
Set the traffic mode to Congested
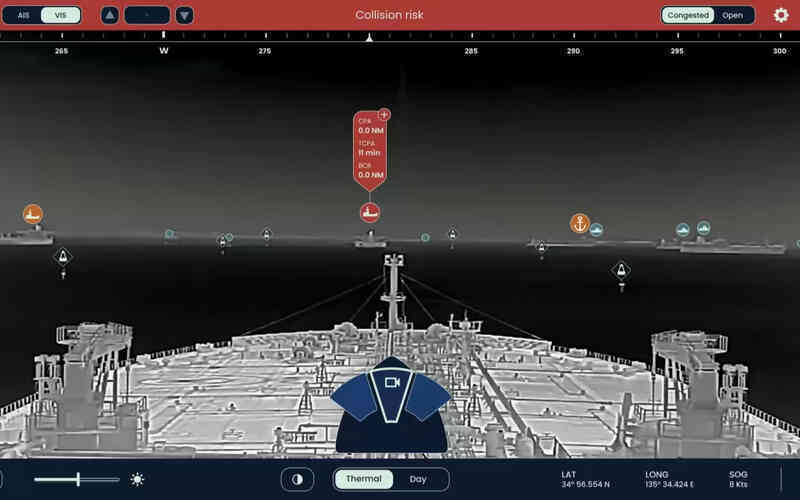[x=688, y=15]
